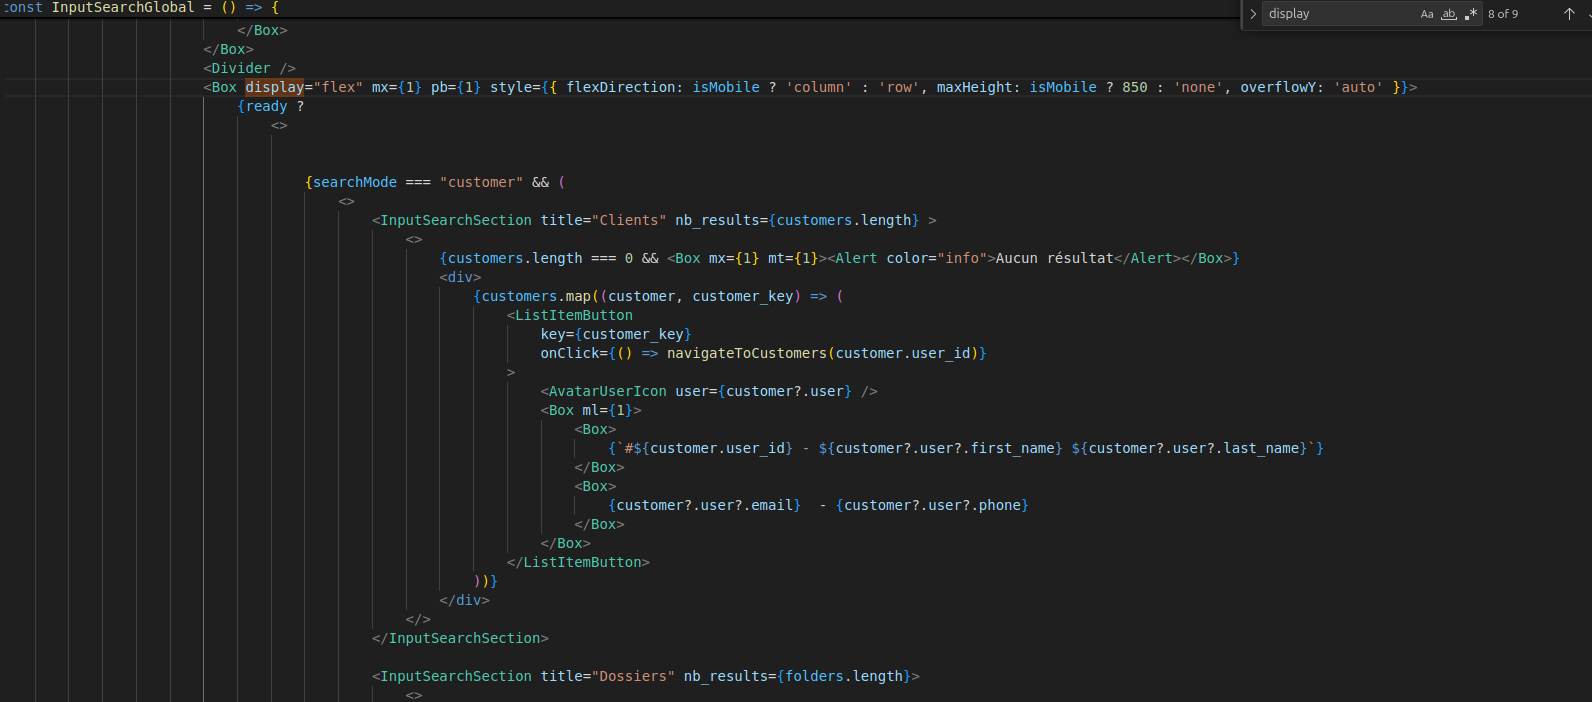Viewport: 1592px width, 702px height.
Task: Click the closing ListItemButton tag
Action: tap(582, 562)
